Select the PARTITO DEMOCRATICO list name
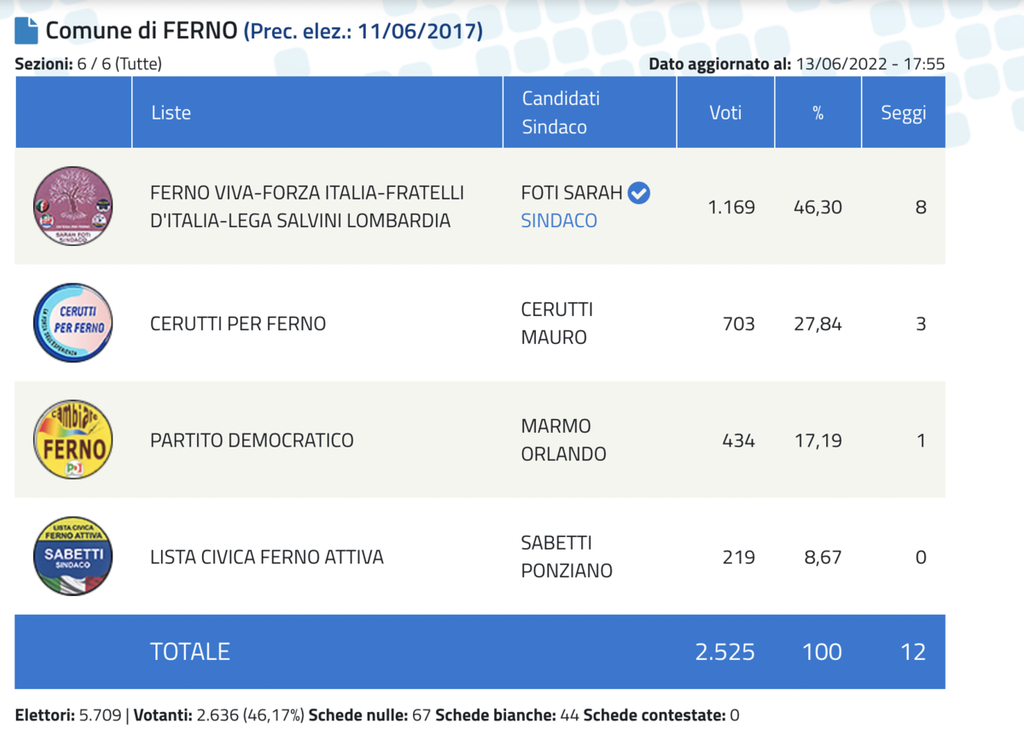Screen dimensions: 1024x735 (x=252, y=440)
